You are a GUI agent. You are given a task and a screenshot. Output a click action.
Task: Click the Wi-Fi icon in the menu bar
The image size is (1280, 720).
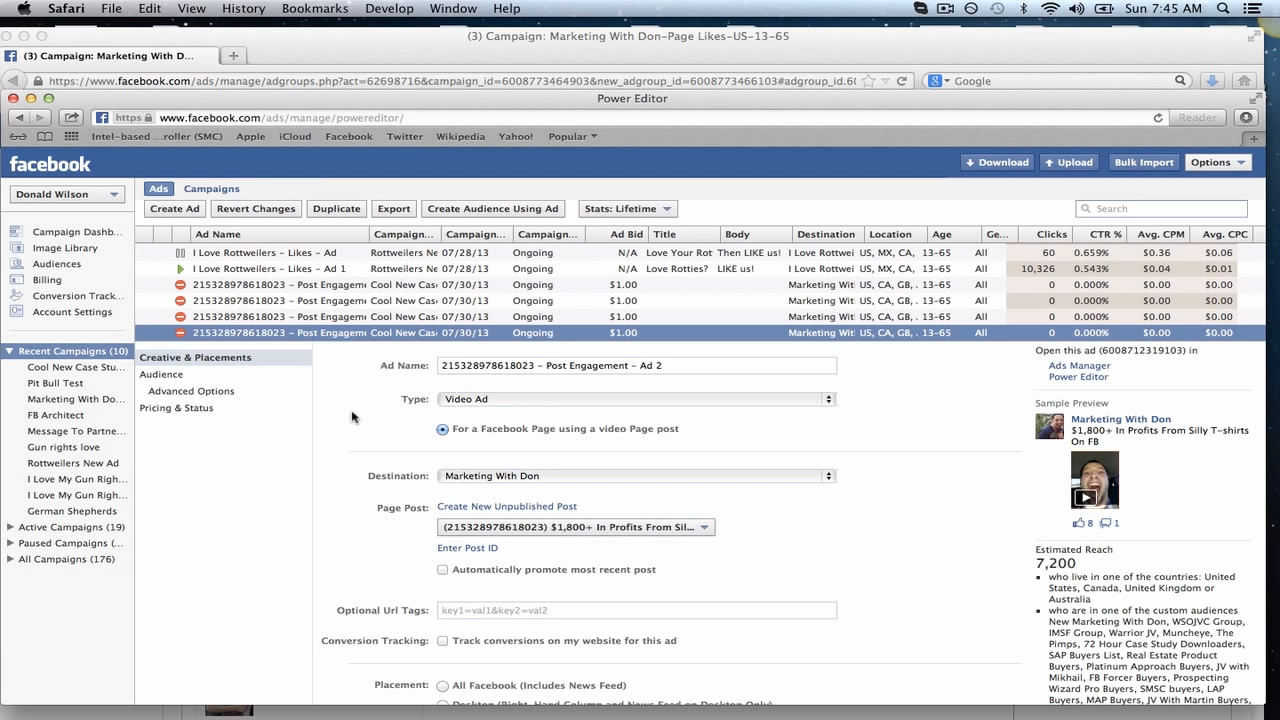pyautogui.click(x=1050, y=9)
